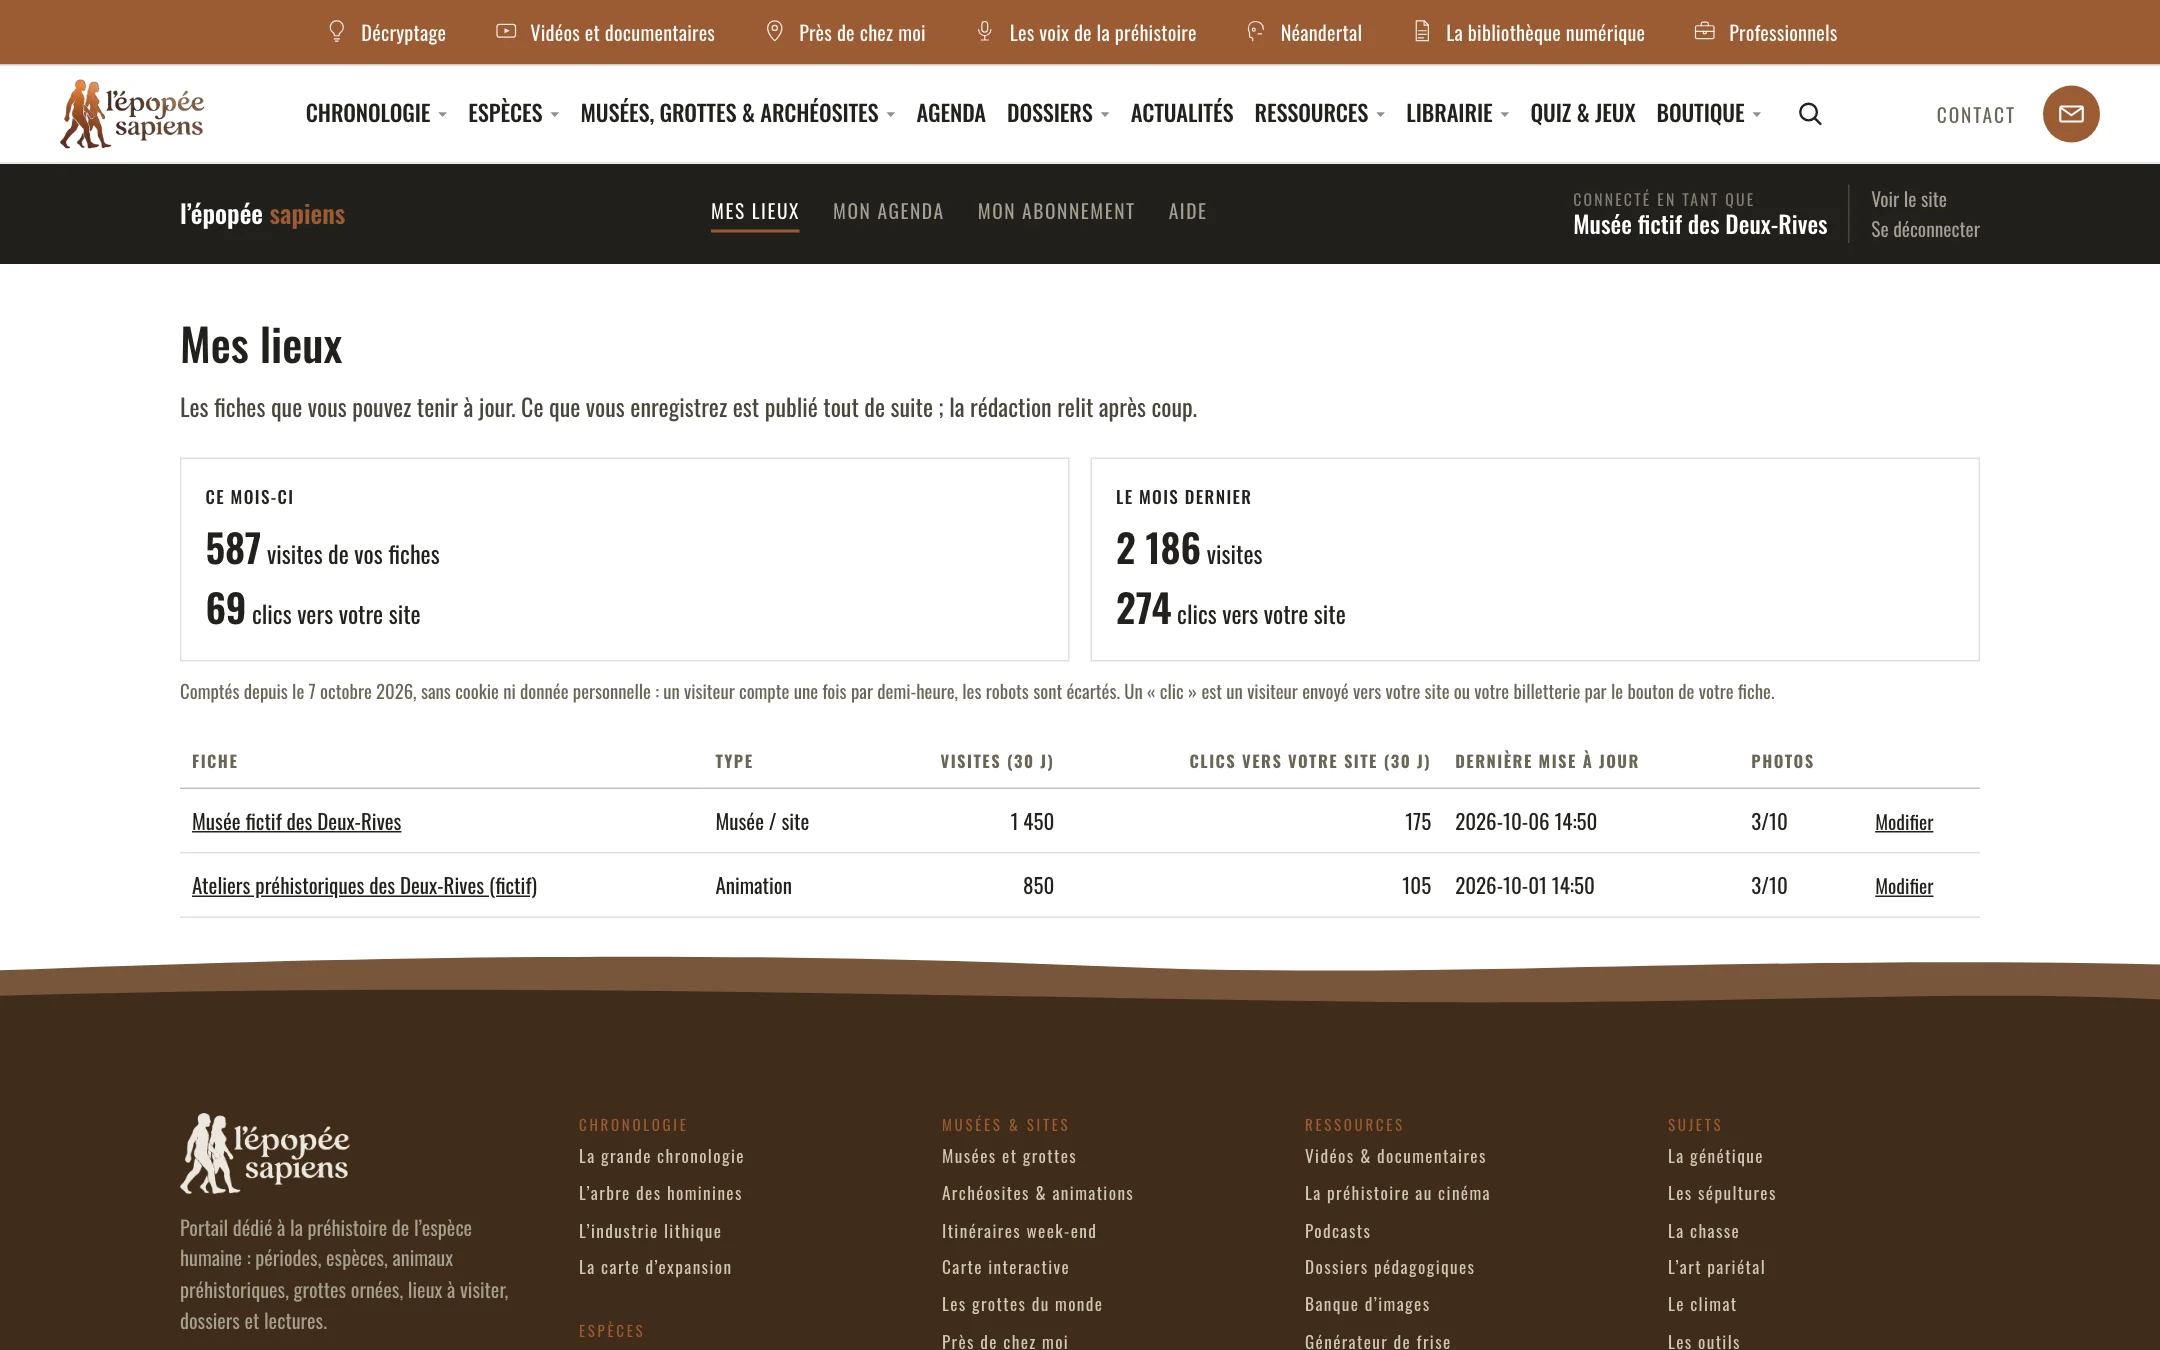Click Modifier for Ateliers préhistoriques row
The image size is (2160, 1350).
coord(1904,886)
